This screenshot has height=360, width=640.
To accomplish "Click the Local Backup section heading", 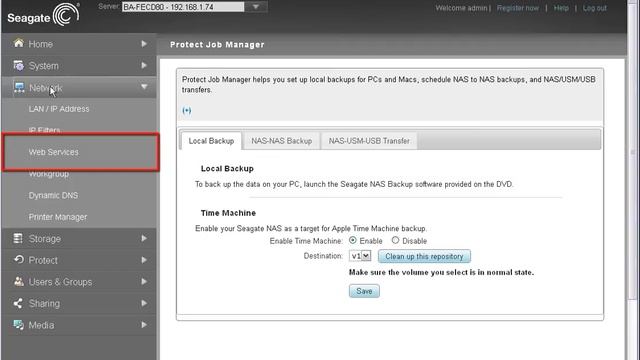I will coord(227,169).
